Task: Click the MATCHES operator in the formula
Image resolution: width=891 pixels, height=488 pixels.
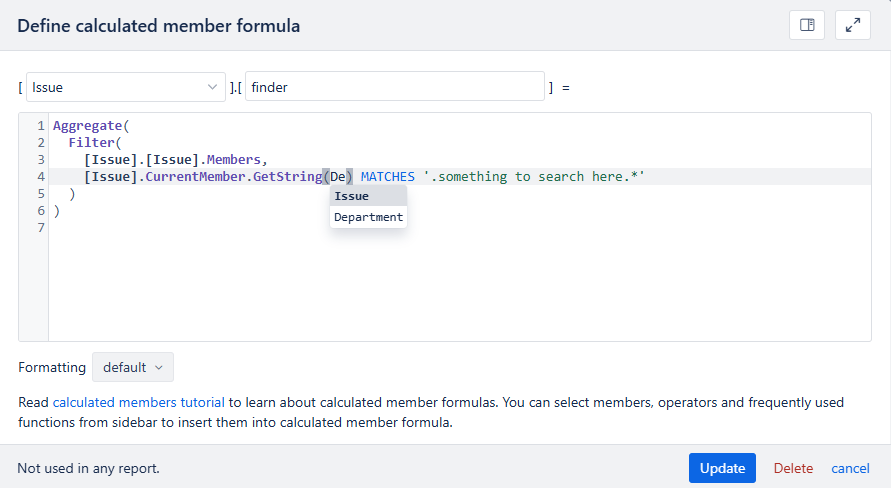Action: tap(388, 177)
